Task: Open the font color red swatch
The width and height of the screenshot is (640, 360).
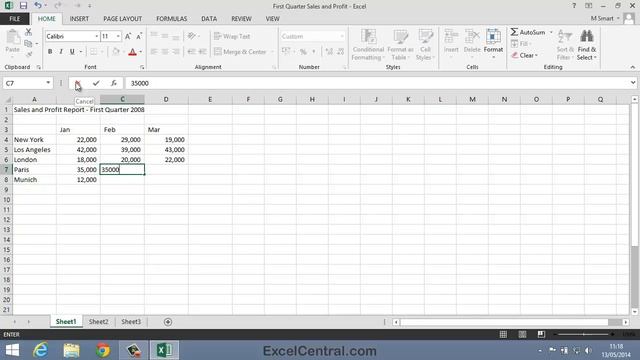Action: [x=132, y=52]
